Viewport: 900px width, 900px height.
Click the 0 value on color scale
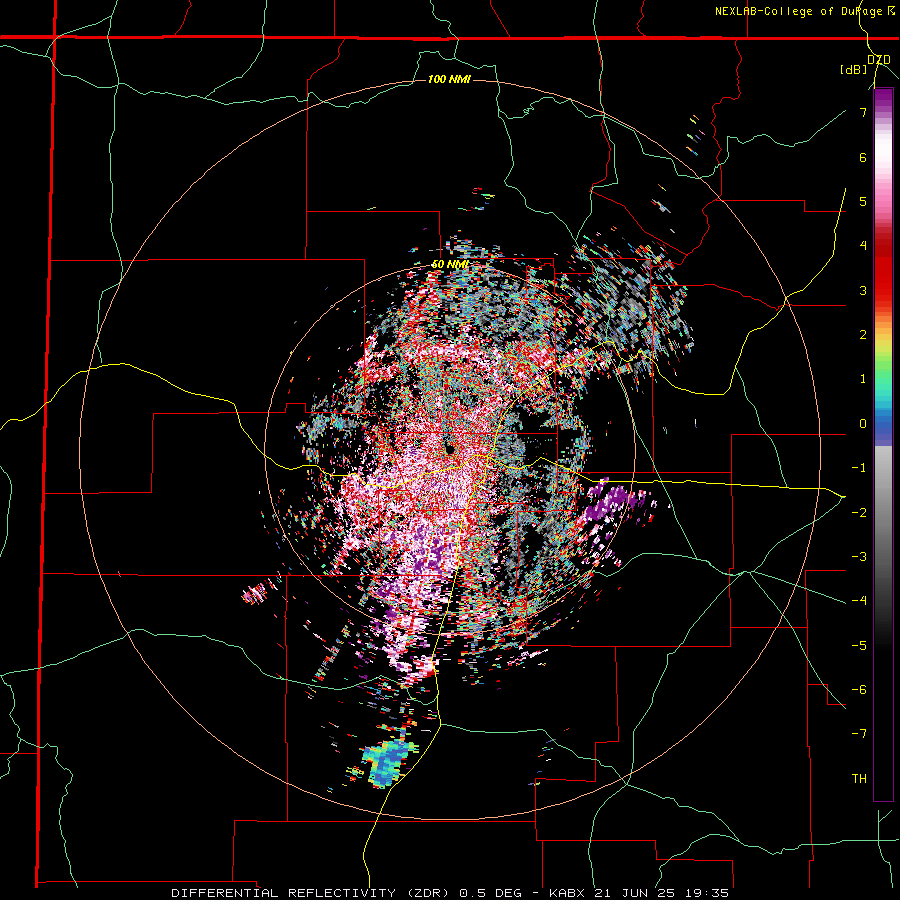[863, 424]
